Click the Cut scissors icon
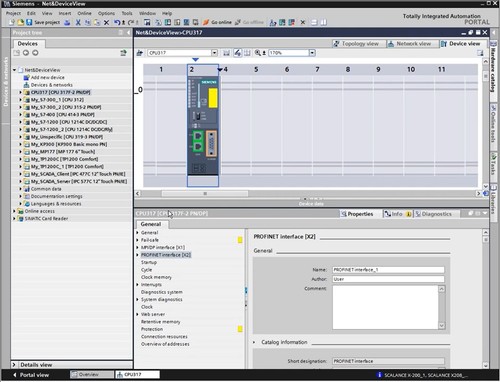 point(78,22)
